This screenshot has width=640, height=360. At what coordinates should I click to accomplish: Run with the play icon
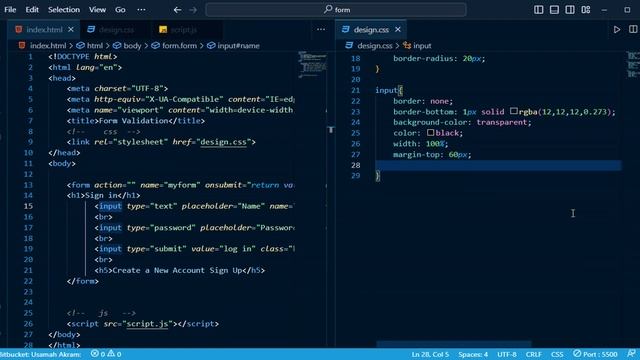(617, 29)
